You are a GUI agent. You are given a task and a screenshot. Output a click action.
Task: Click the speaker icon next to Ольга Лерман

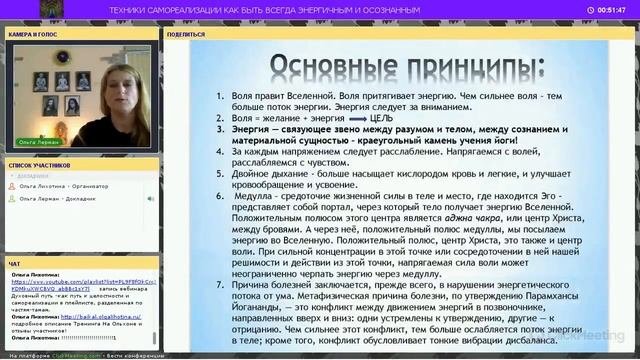pos(151,199)
